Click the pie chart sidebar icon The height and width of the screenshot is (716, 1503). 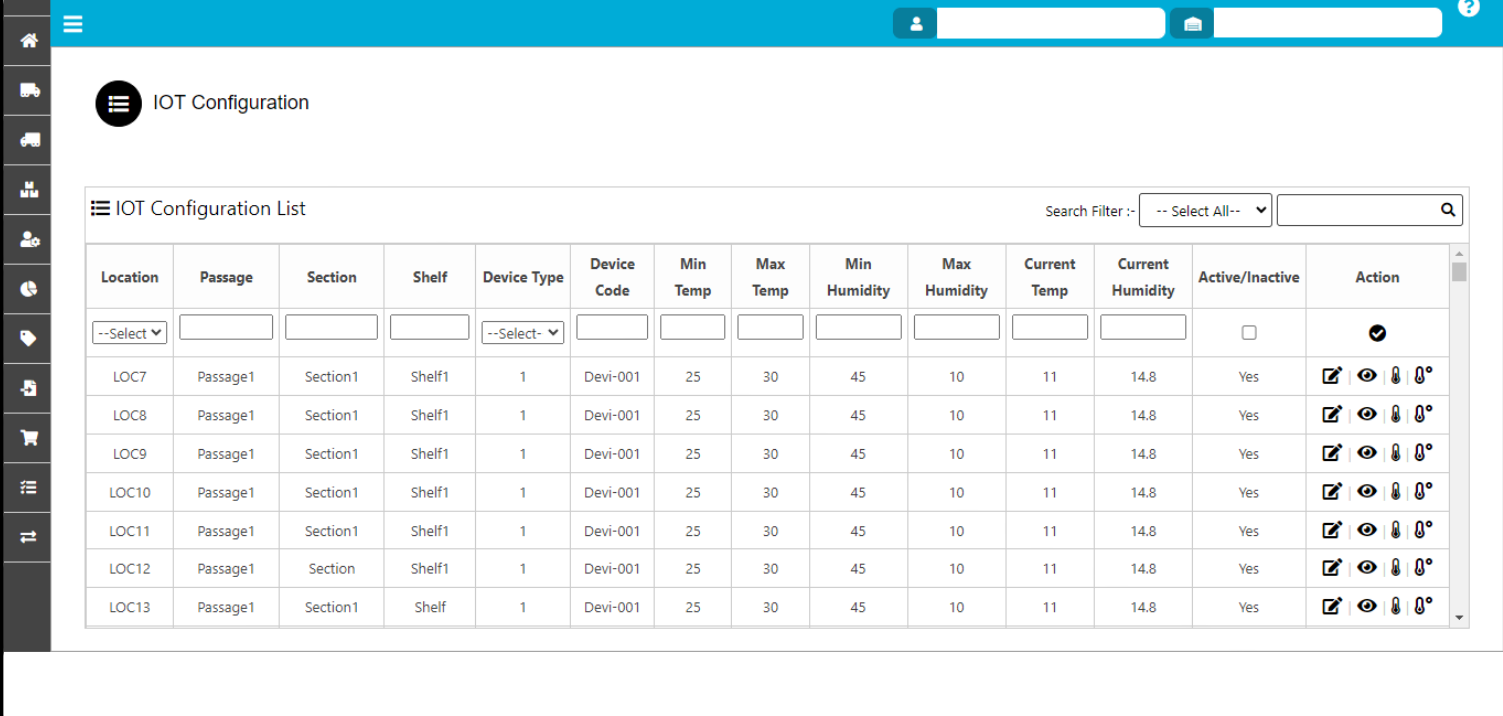(x=29, y=289)
